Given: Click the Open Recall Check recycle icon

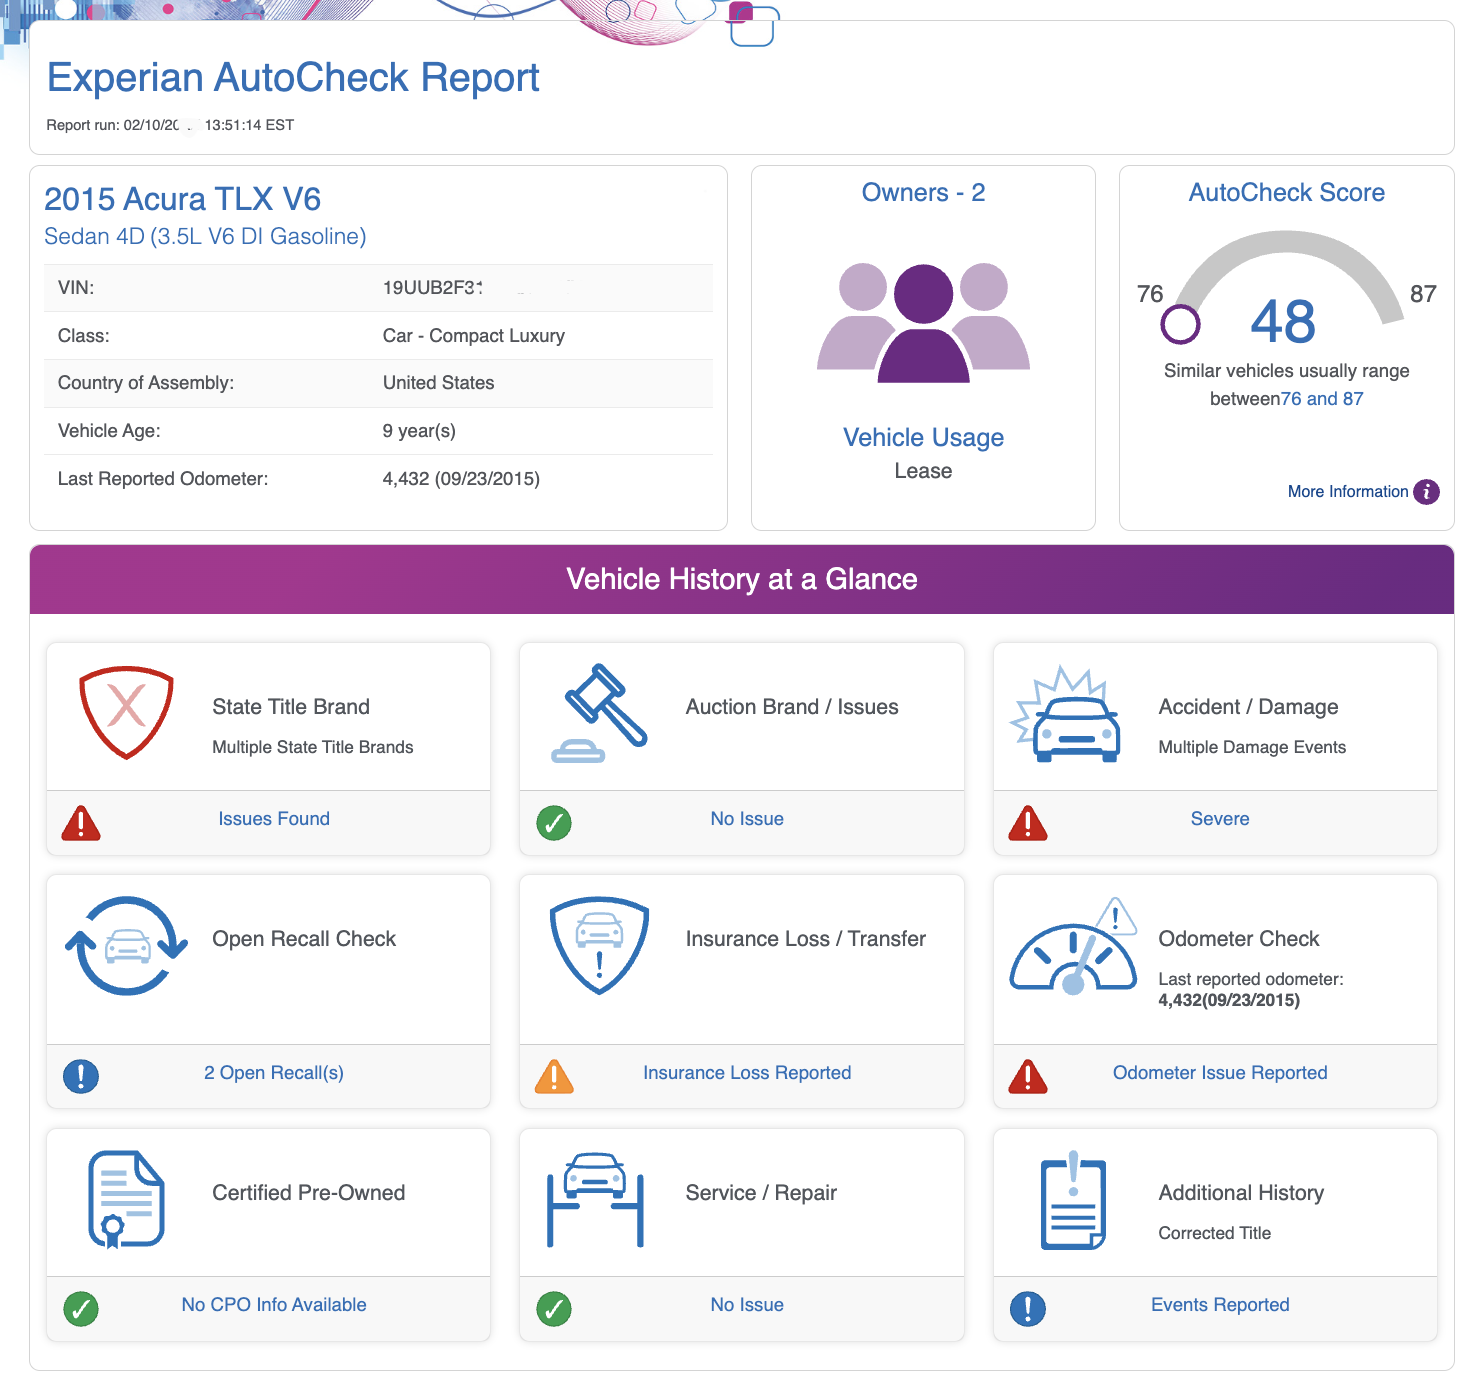Looking at the screenshot, I should pyautogui.click(x=124, y=947).
